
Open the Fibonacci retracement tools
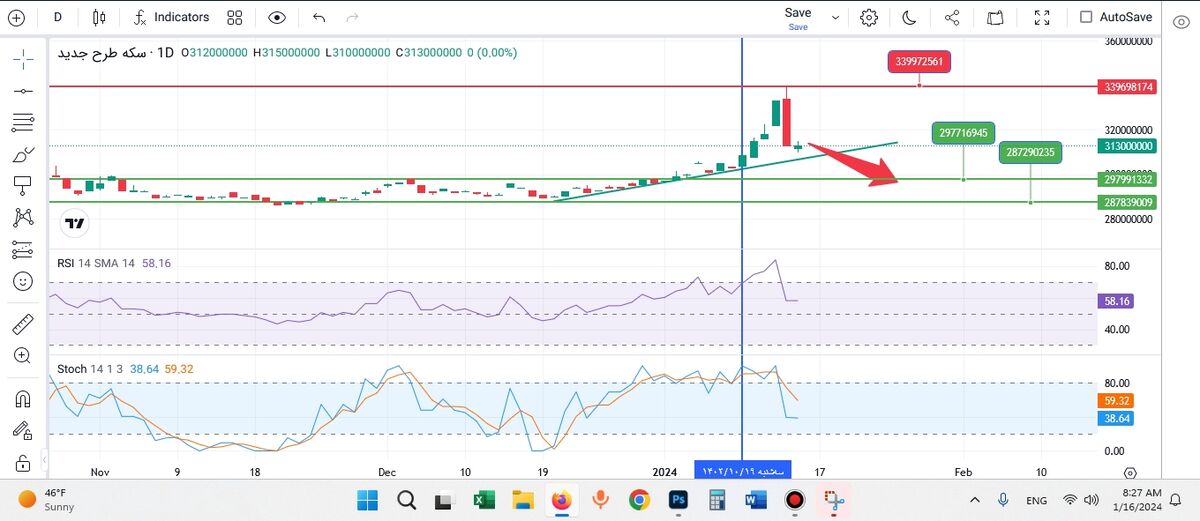tap(22, 123)
